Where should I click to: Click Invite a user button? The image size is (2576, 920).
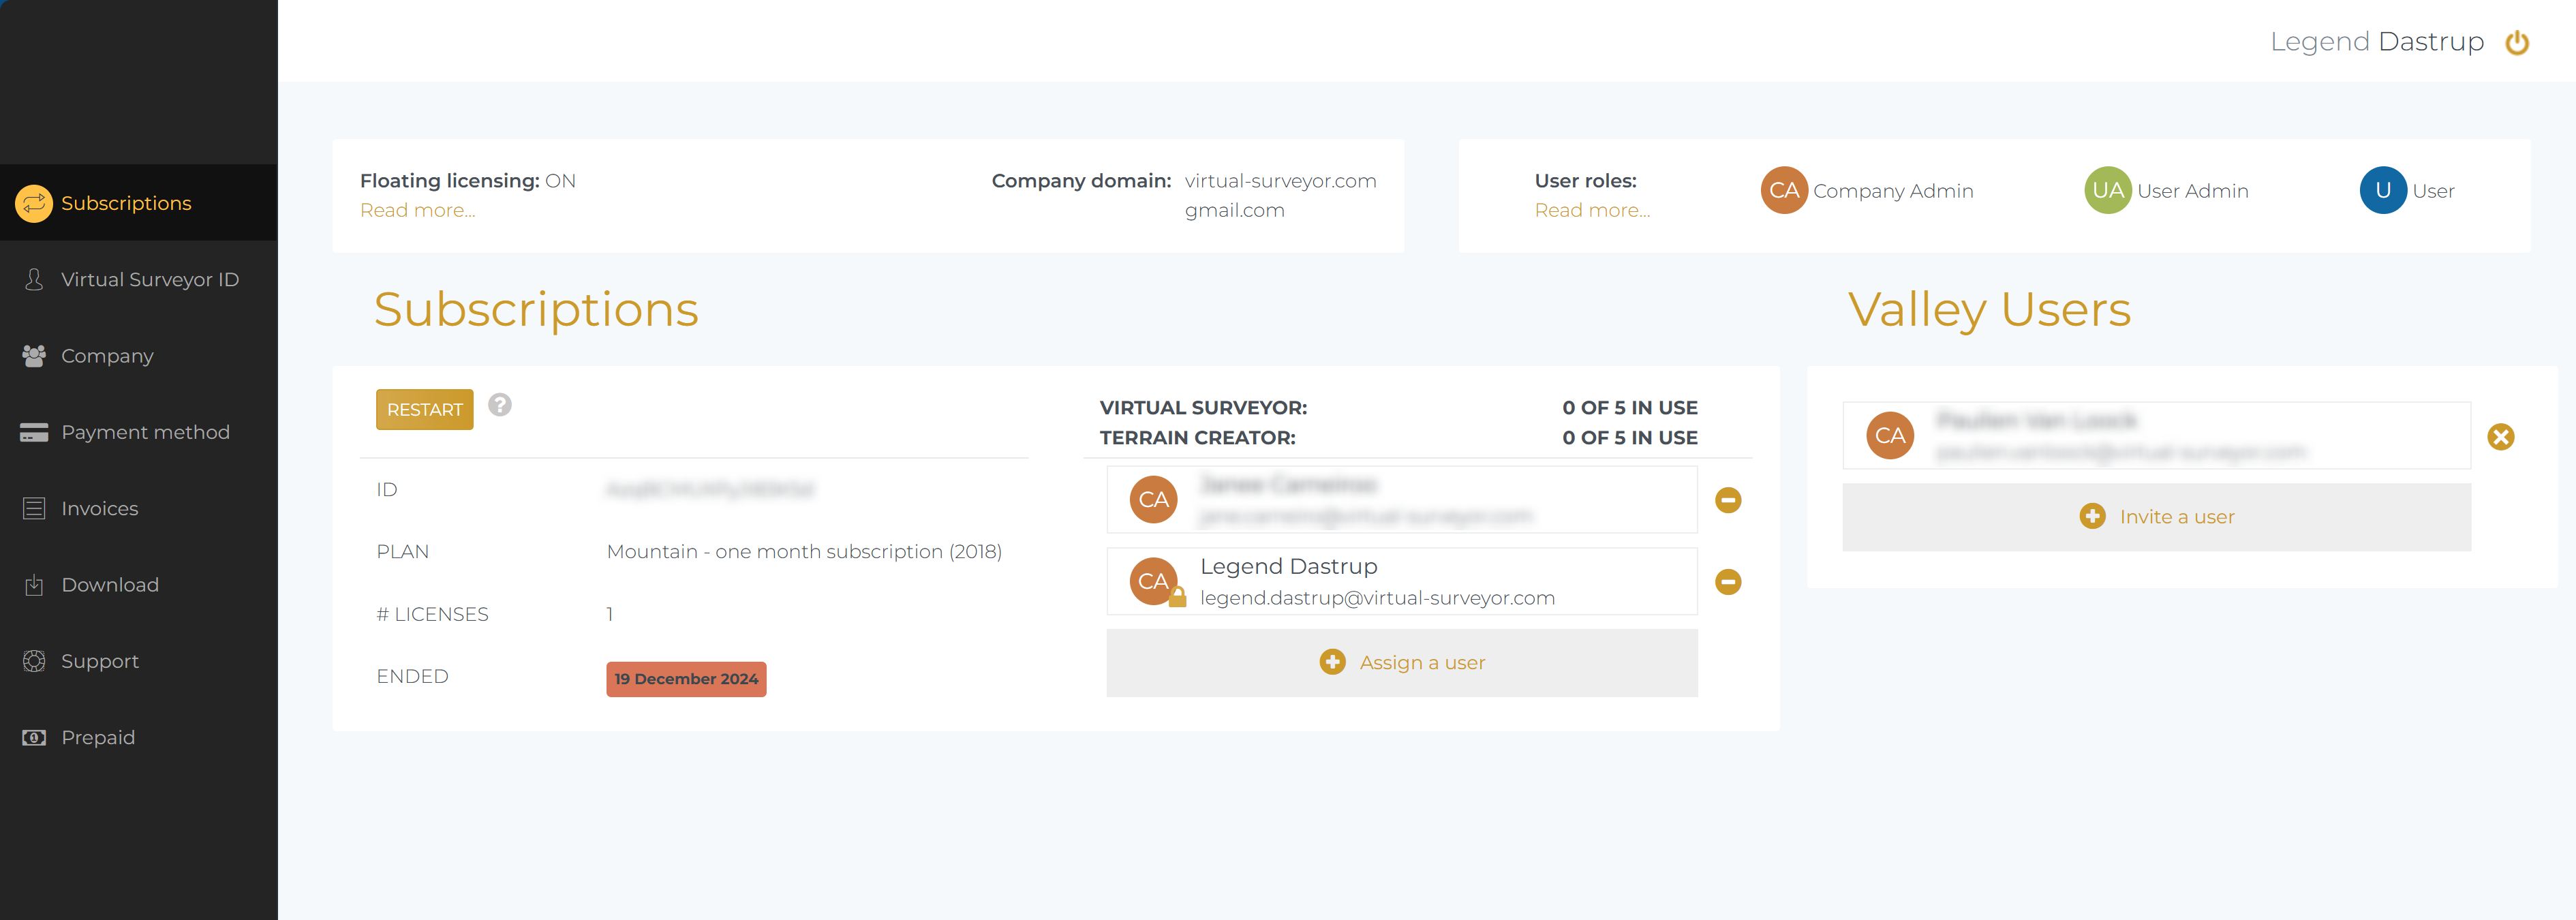click(x=2156, y=517)
